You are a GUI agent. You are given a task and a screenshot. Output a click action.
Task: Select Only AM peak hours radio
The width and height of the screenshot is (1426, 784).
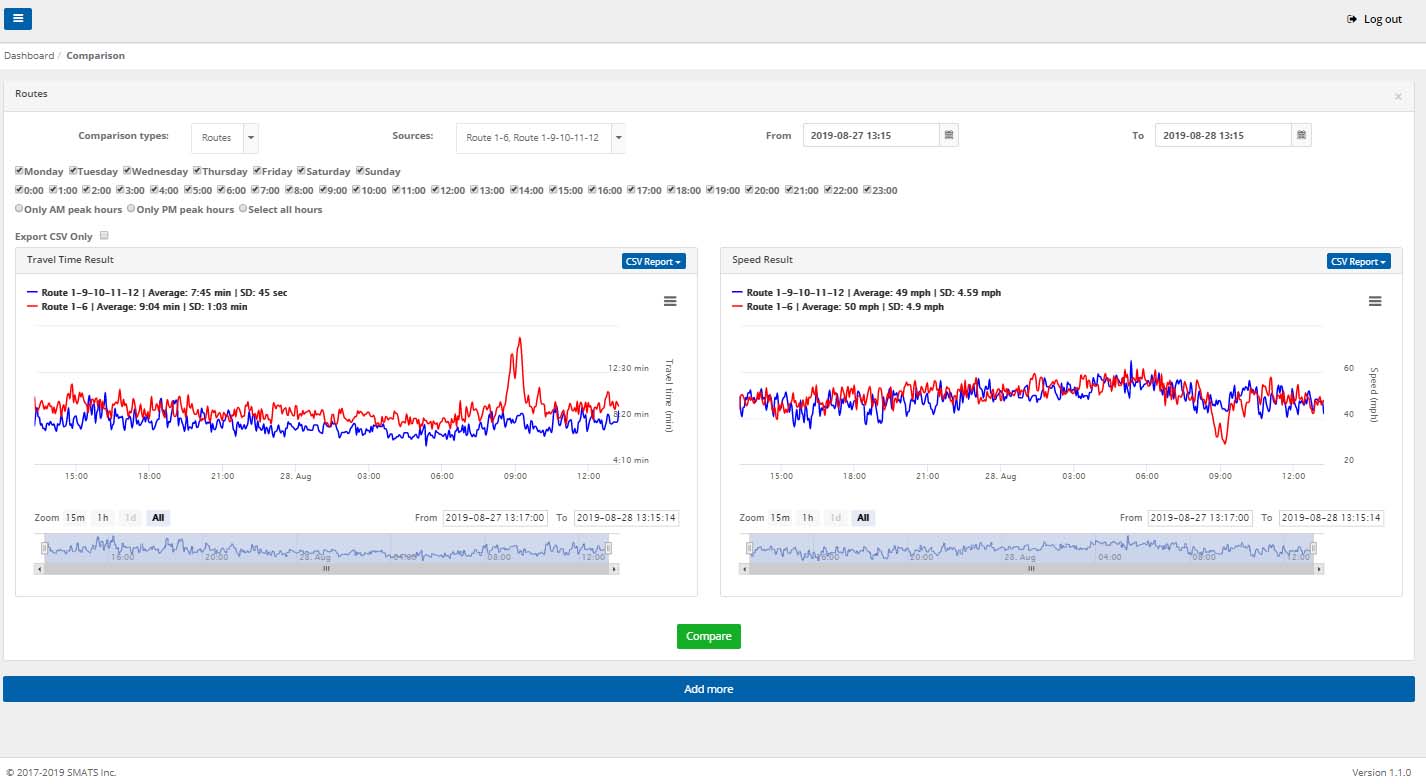(x=19, y=209)
